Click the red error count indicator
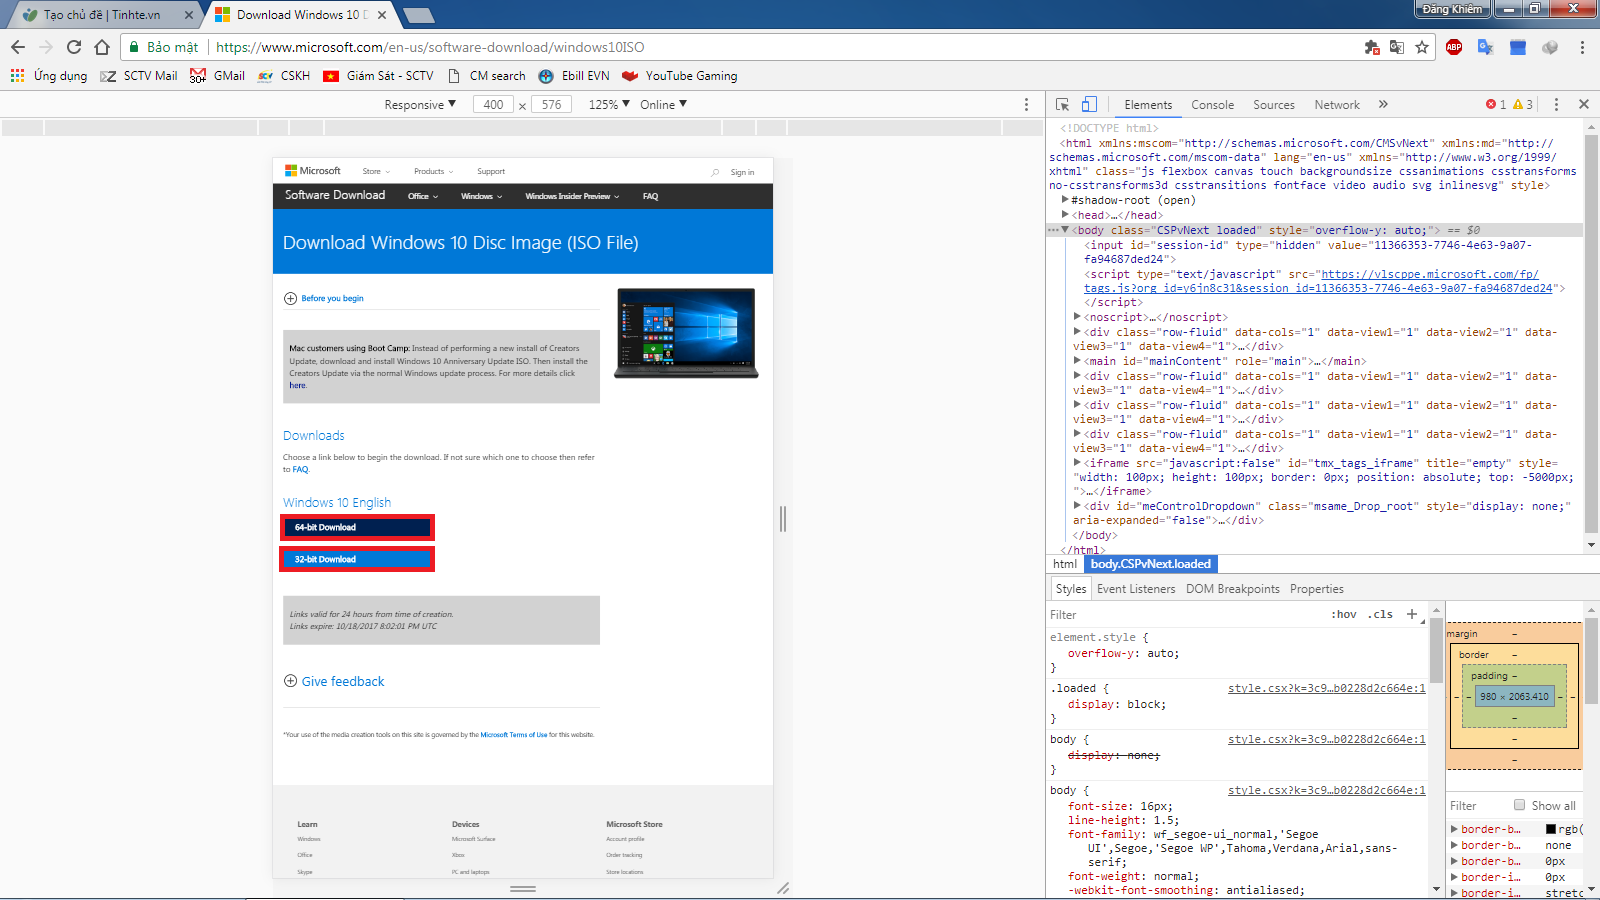Image resolution: width=1600 pixels, height=900 pixels. [1496, 104]
